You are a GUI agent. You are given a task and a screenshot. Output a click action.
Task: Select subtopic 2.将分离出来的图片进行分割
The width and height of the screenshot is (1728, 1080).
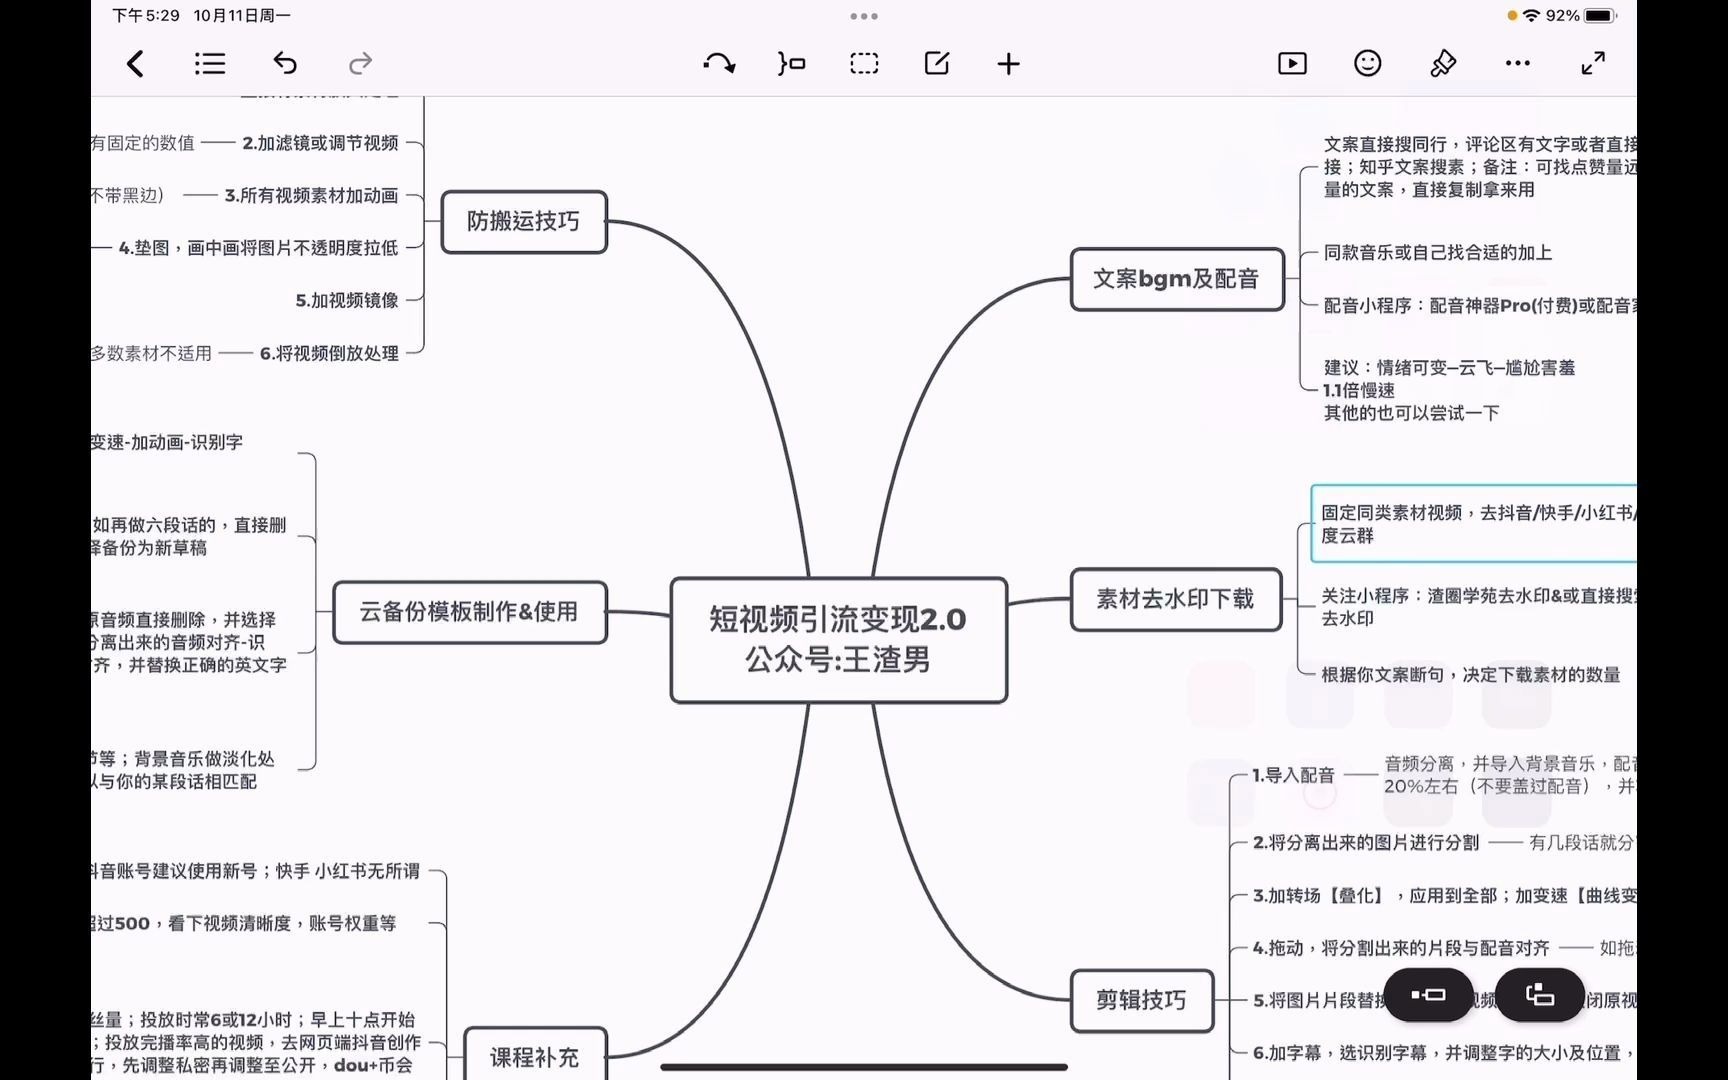1365,843
